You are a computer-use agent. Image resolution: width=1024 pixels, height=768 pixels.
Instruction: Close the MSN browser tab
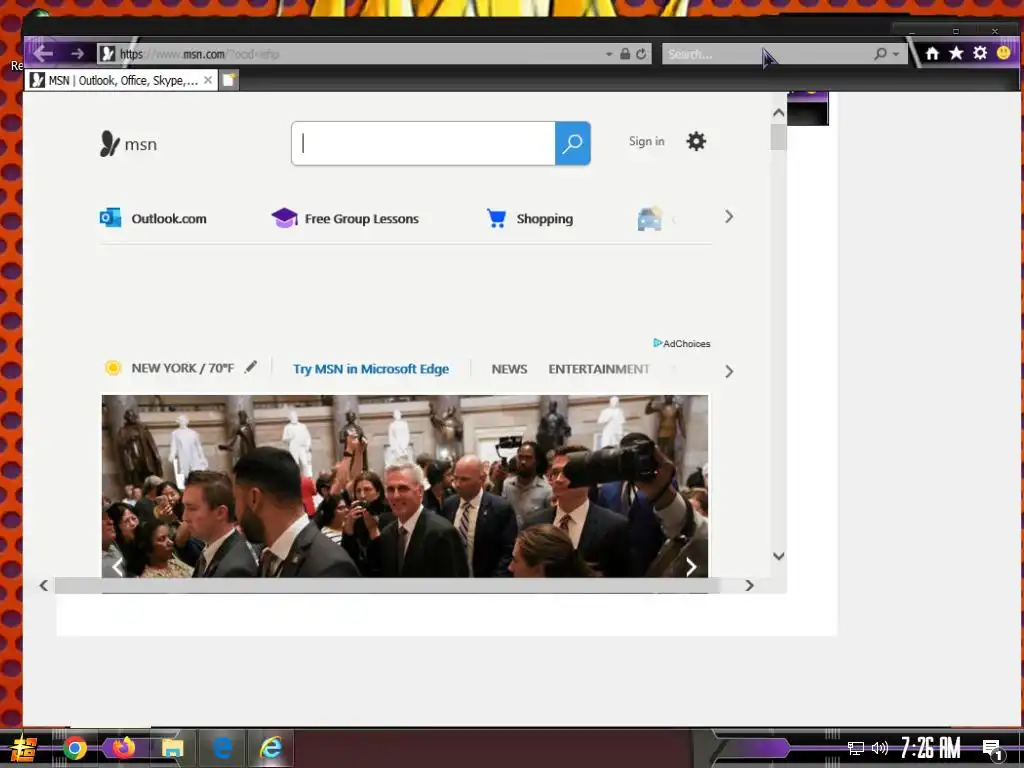tap(208, 80)
